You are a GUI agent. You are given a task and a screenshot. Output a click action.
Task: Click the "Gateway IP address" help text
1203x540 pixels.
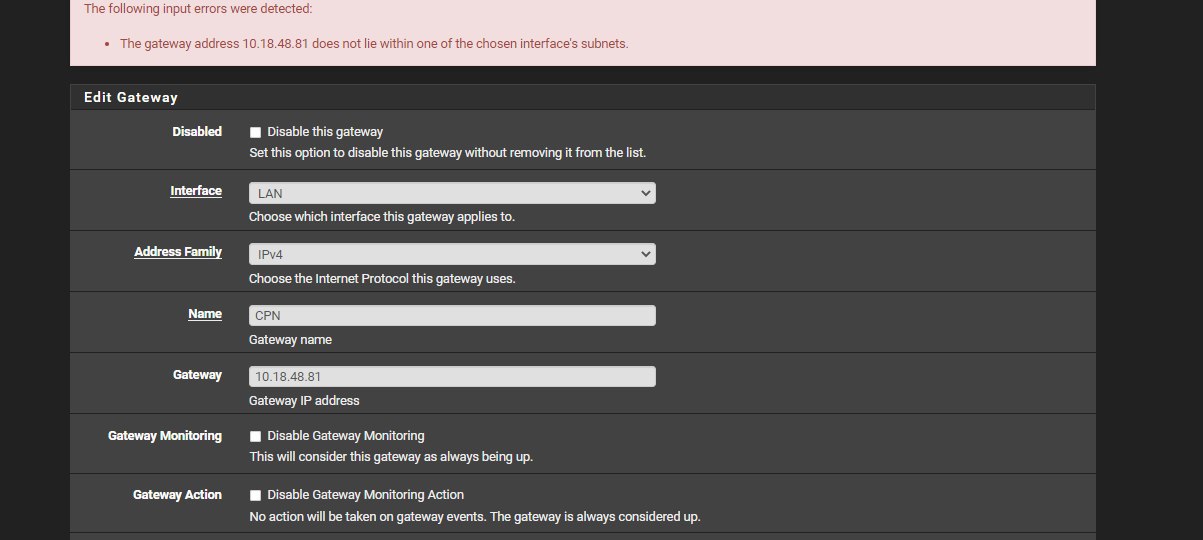pos(304,400)
